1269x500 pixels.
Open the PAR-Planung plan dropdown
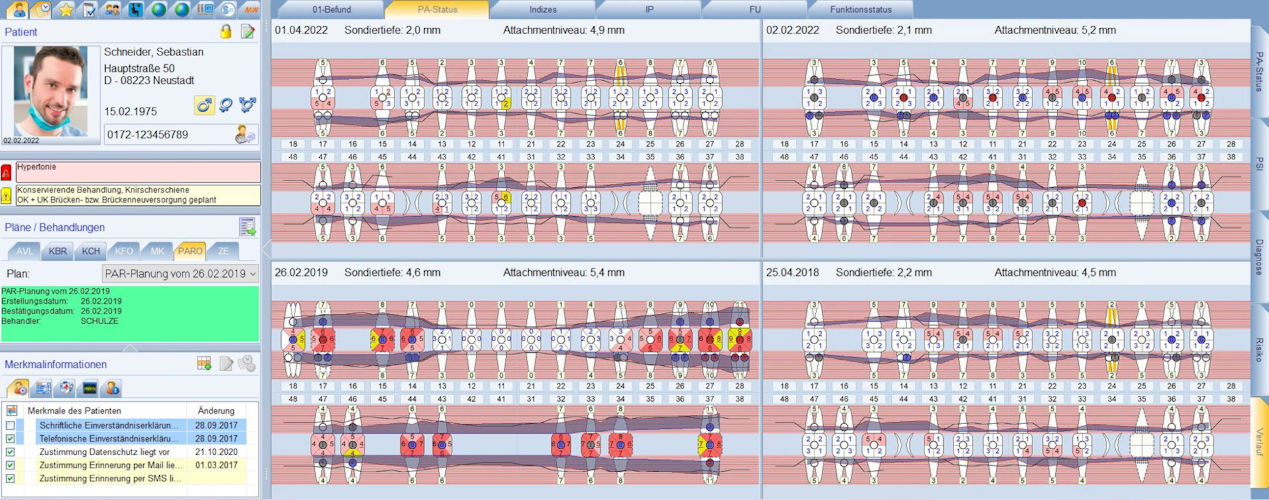pyautogui.click(x=180, y=273)
